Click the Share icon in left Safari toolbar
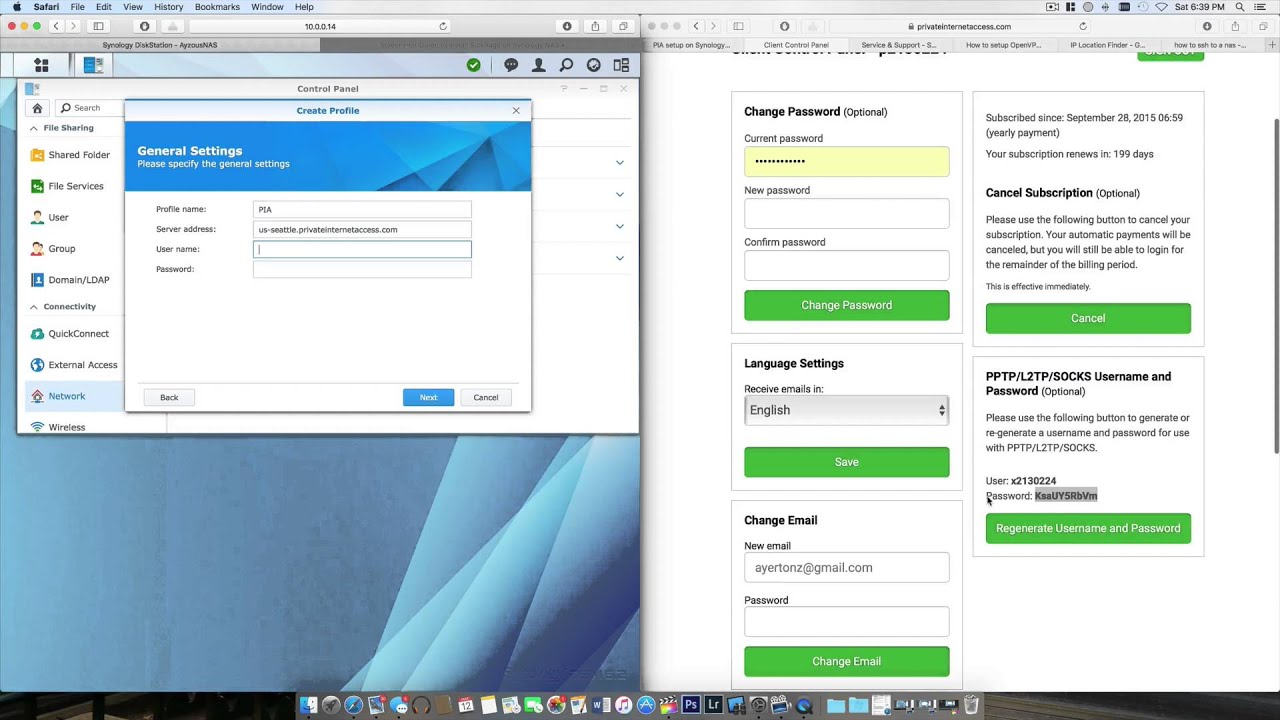 coord(595,26)
